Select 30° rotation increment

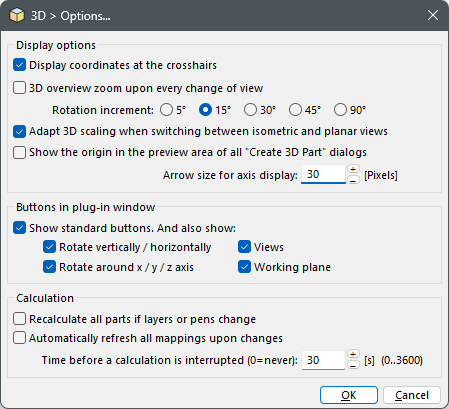pos(250,110)
